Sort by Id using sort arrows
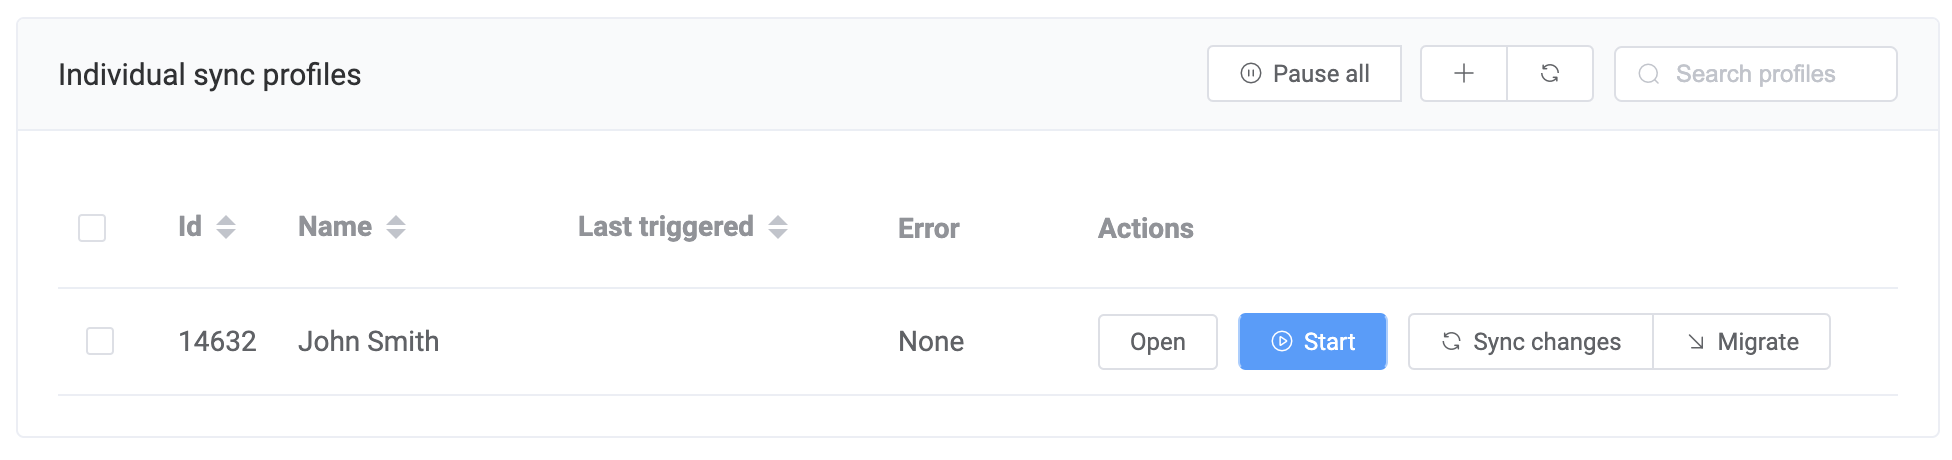Viewport: 1952px width, 460px height. point(226,228)
